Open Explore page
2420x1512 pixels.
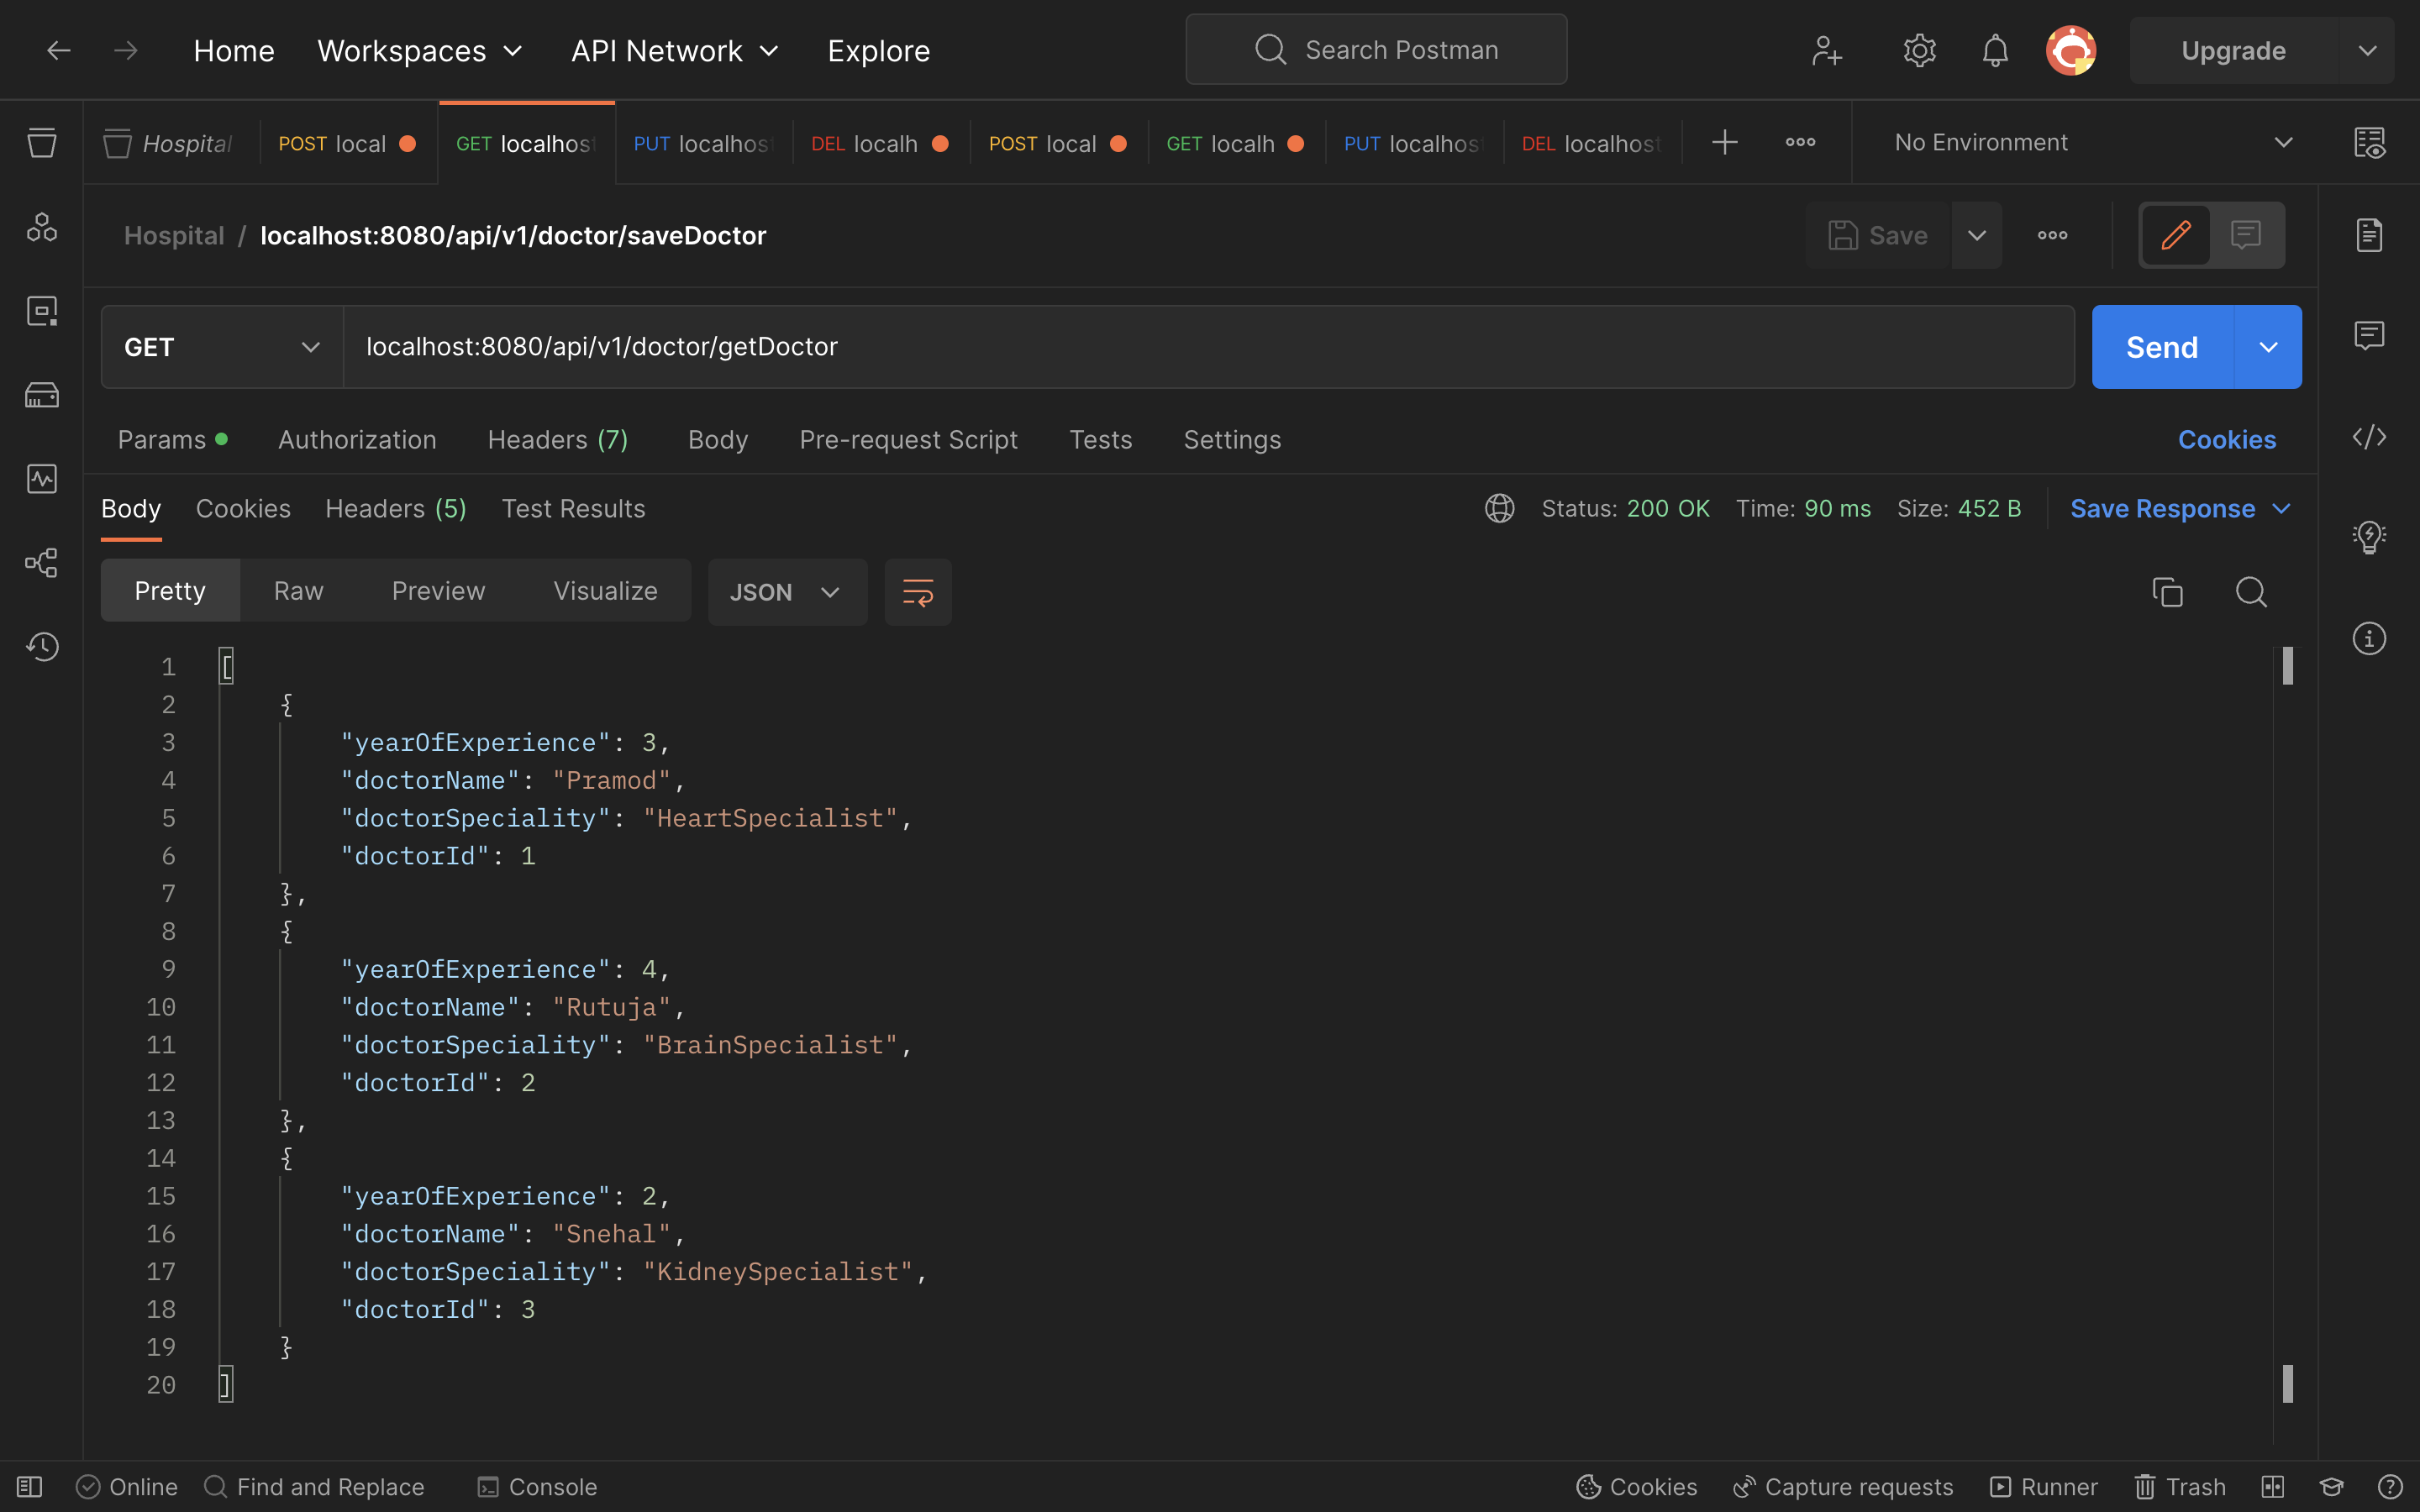pyautogui.click(x=879, y=50)
